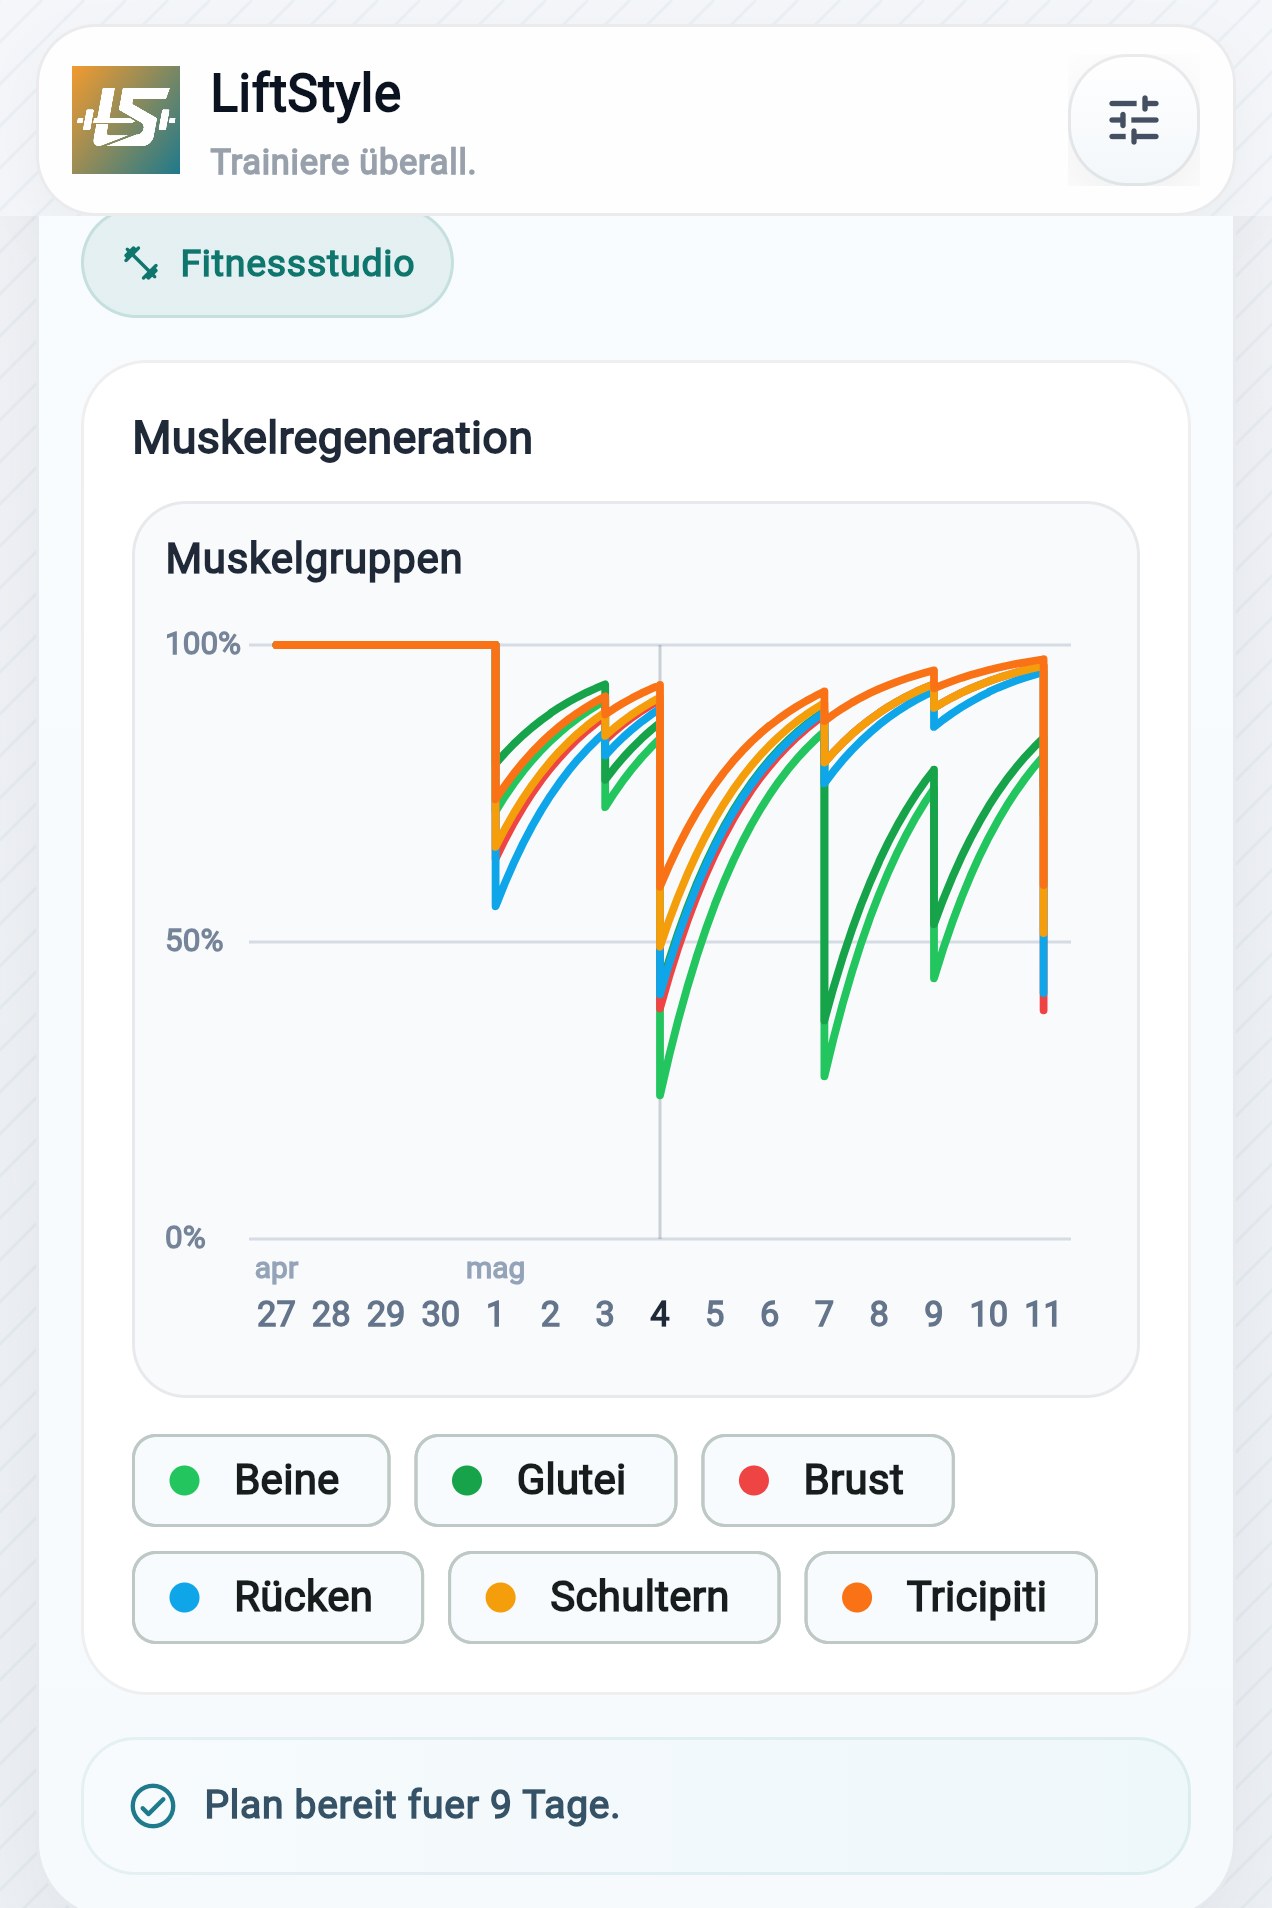Image resolution: width=1272 pixels, height=1908 pixels.
Task: Click the Plan bereit fuer 9 Tage banner
Action: [x=636, y=1806]
